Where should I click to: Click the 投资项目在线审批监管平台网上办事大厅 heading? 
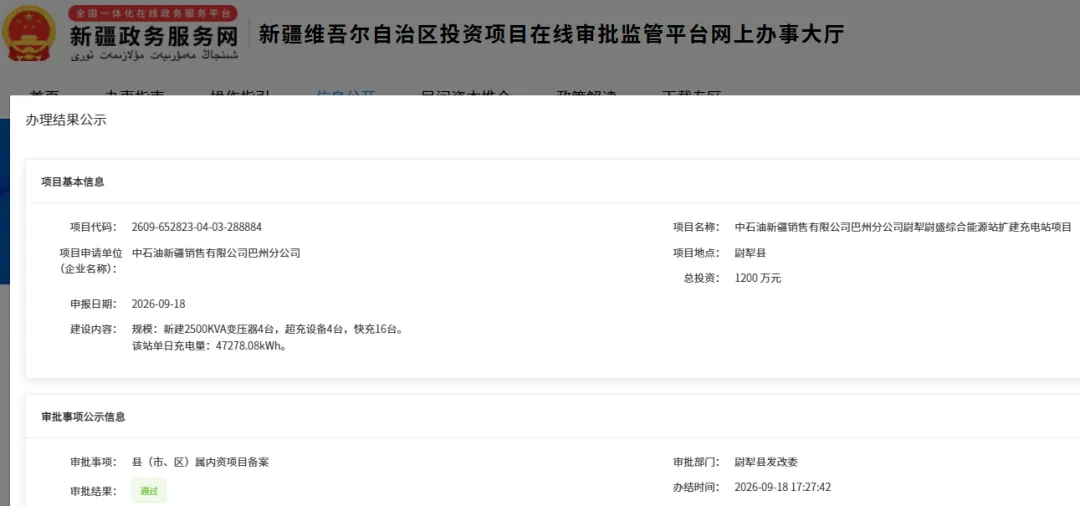click(x=550, y=34)
